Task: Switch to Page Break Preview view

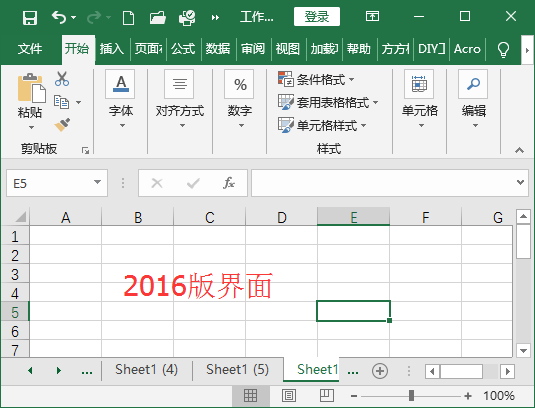Action: click(327, 396)
